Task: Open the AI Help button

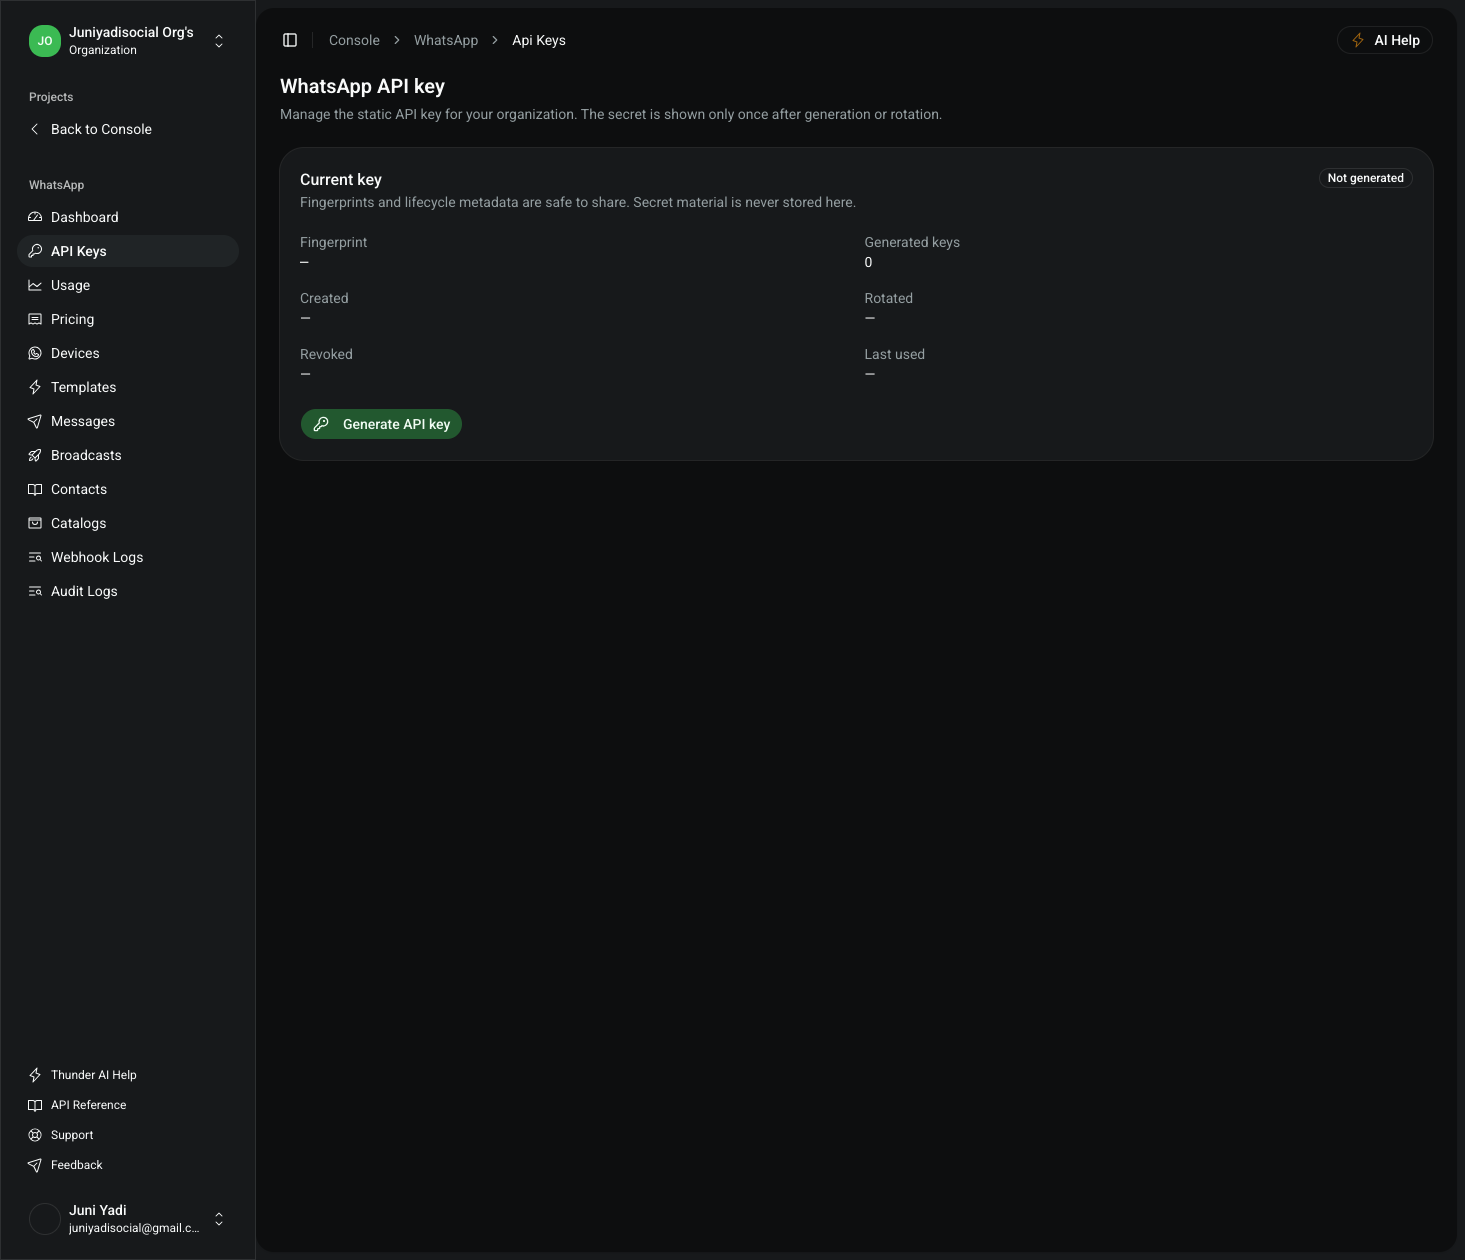Action: coord(1385,40)
